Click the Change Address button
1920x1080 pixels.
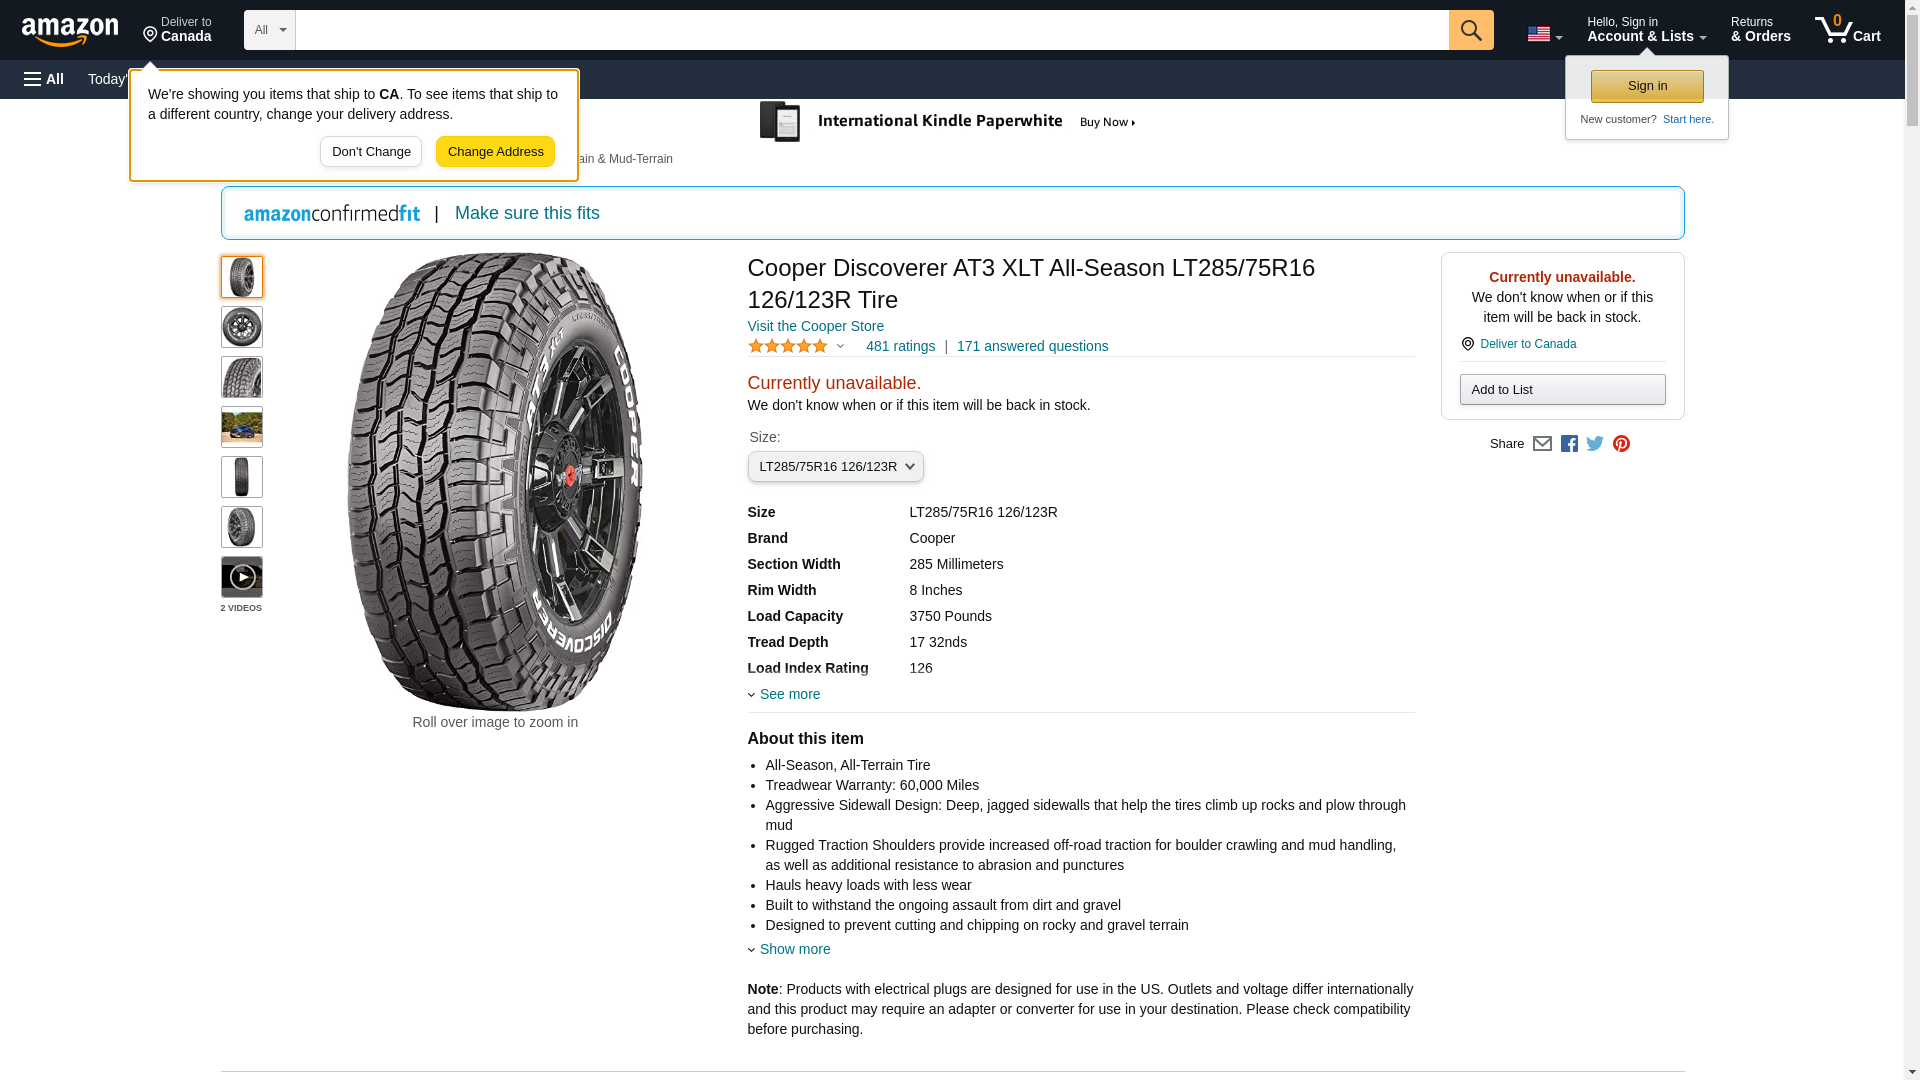[495, 152]
